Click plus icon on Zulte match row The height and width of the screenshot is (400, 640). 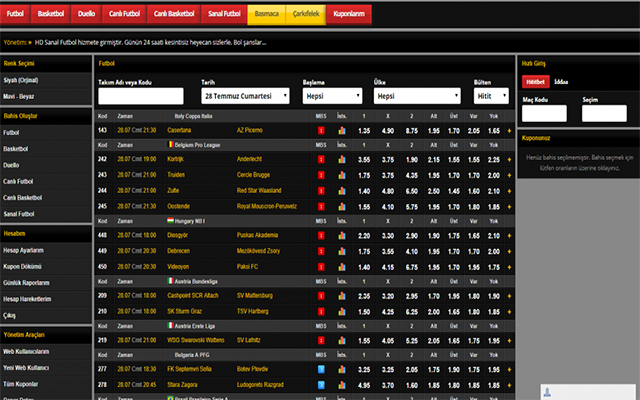pos(508,192)
